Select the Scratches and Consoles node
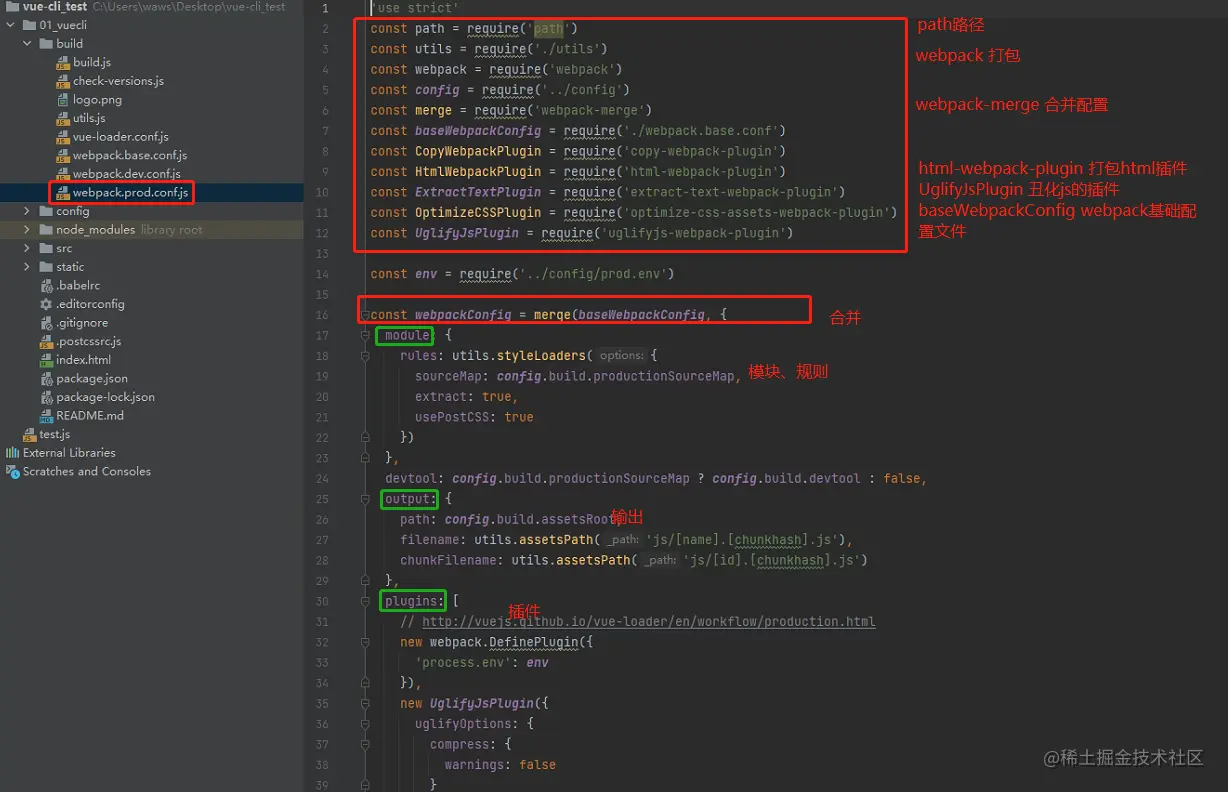 click(87, 472)
